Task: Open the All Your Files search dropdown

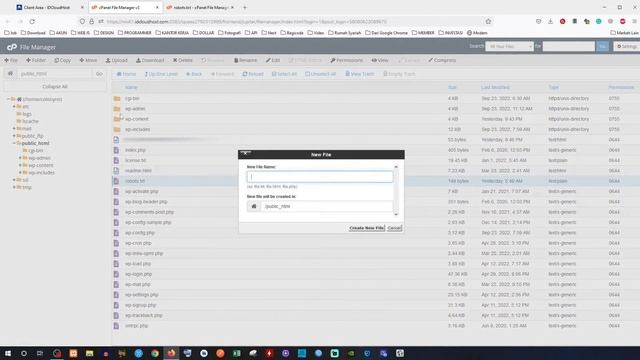Action: (509, 47)
